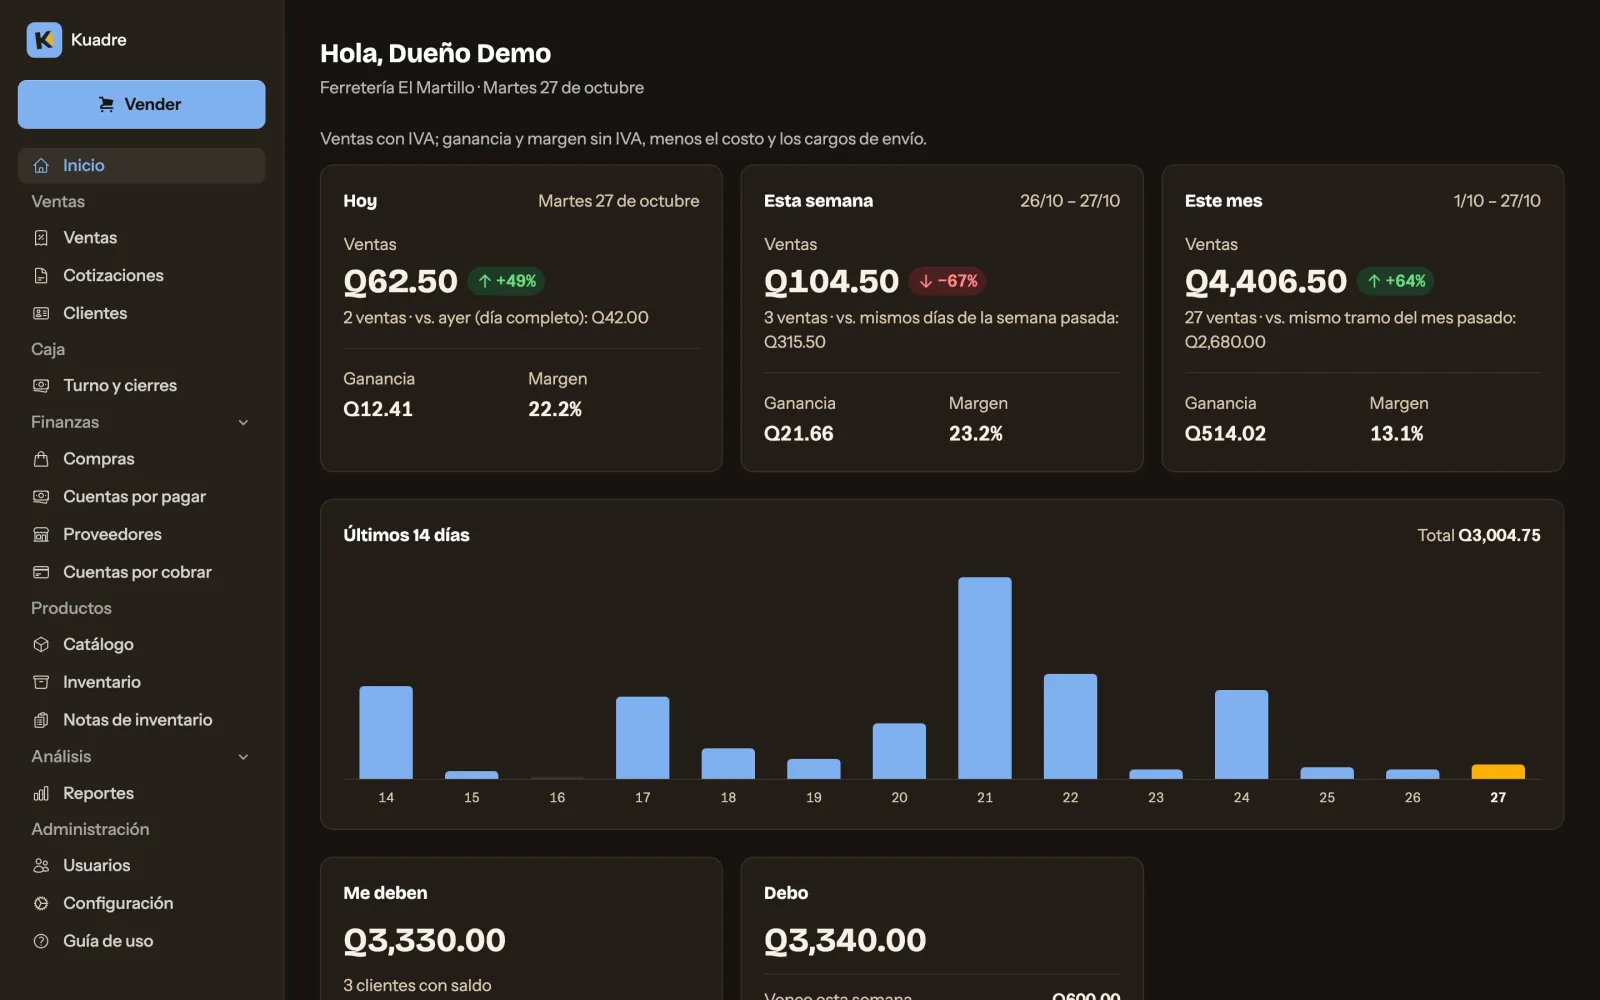Viewport: 1600px width, 1000px height.
Task: Click the Clientes contact card icon
Action: pyautogui.click(x=41, y=314)
